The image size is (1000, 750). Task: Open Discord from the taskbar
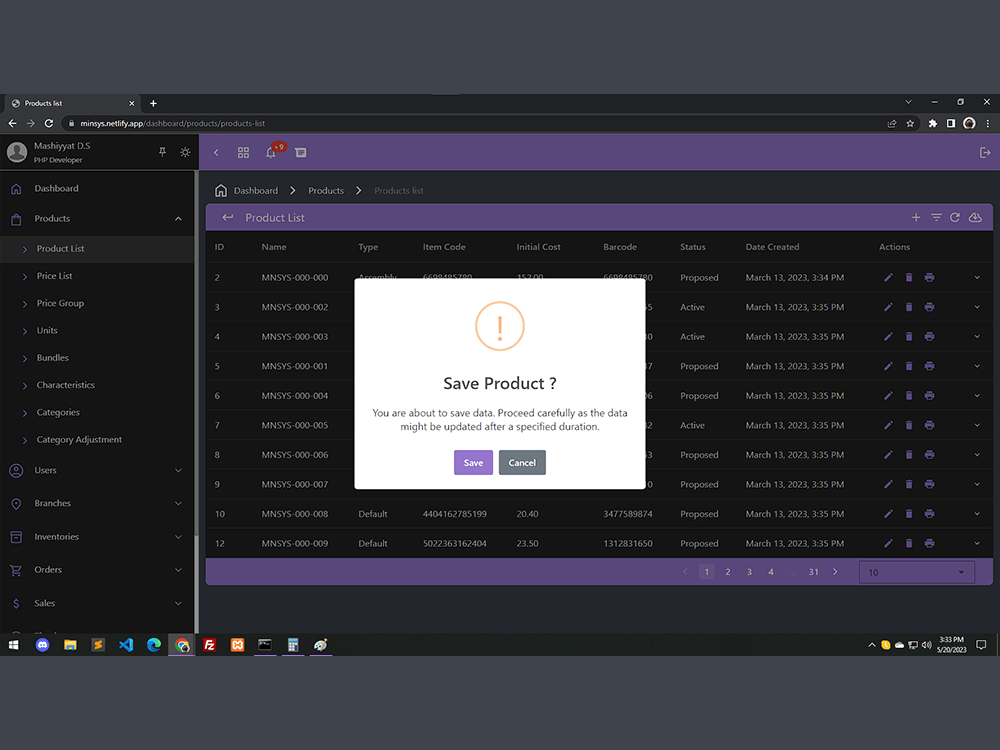43,645
